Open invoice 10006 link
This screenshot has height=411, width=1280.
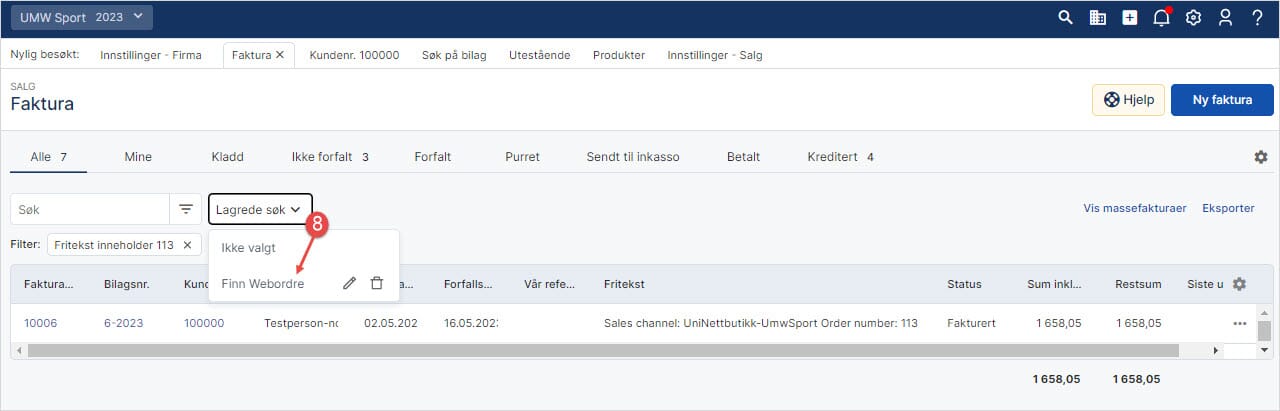[41, 323]
